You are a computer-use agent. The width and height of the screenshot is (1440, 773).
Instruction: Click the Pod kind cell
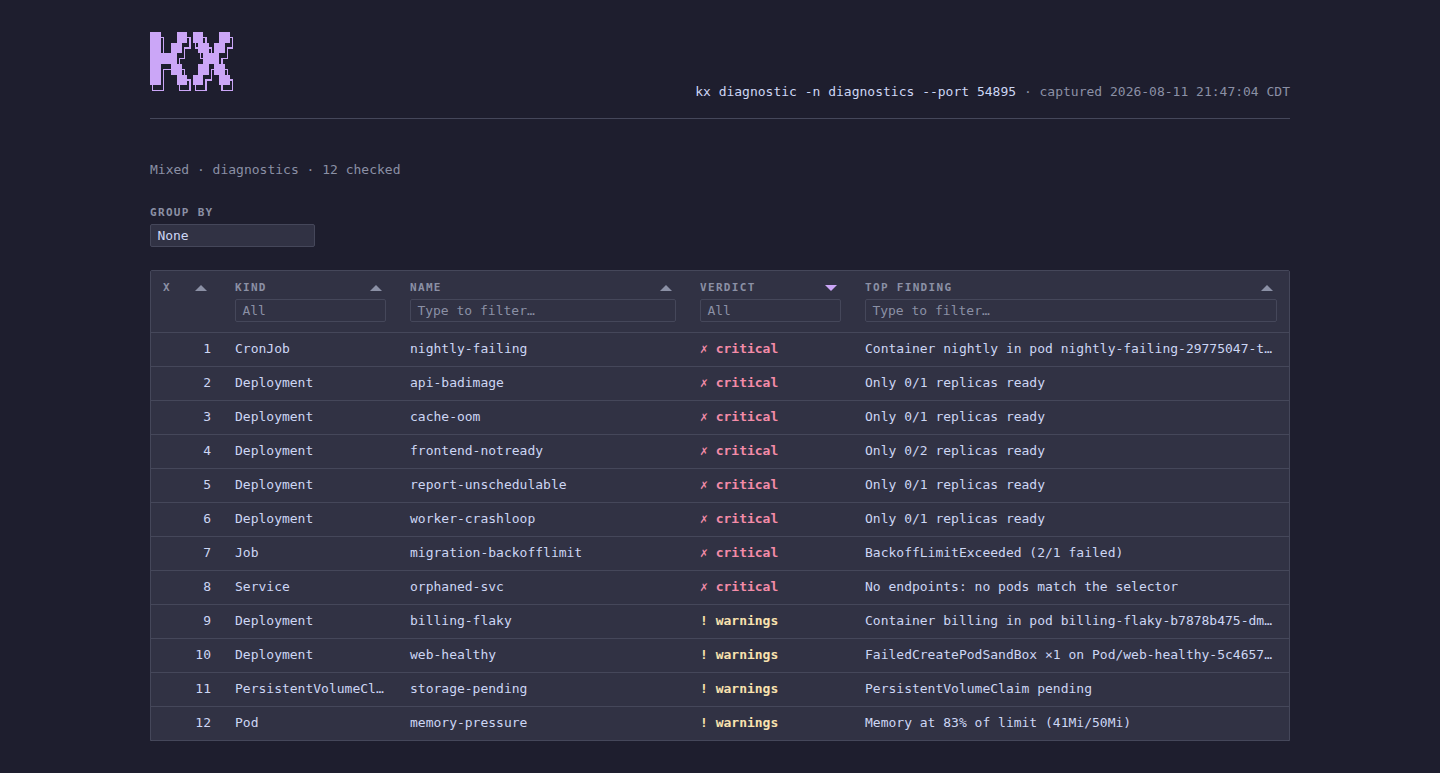click(x=247, y=723)
